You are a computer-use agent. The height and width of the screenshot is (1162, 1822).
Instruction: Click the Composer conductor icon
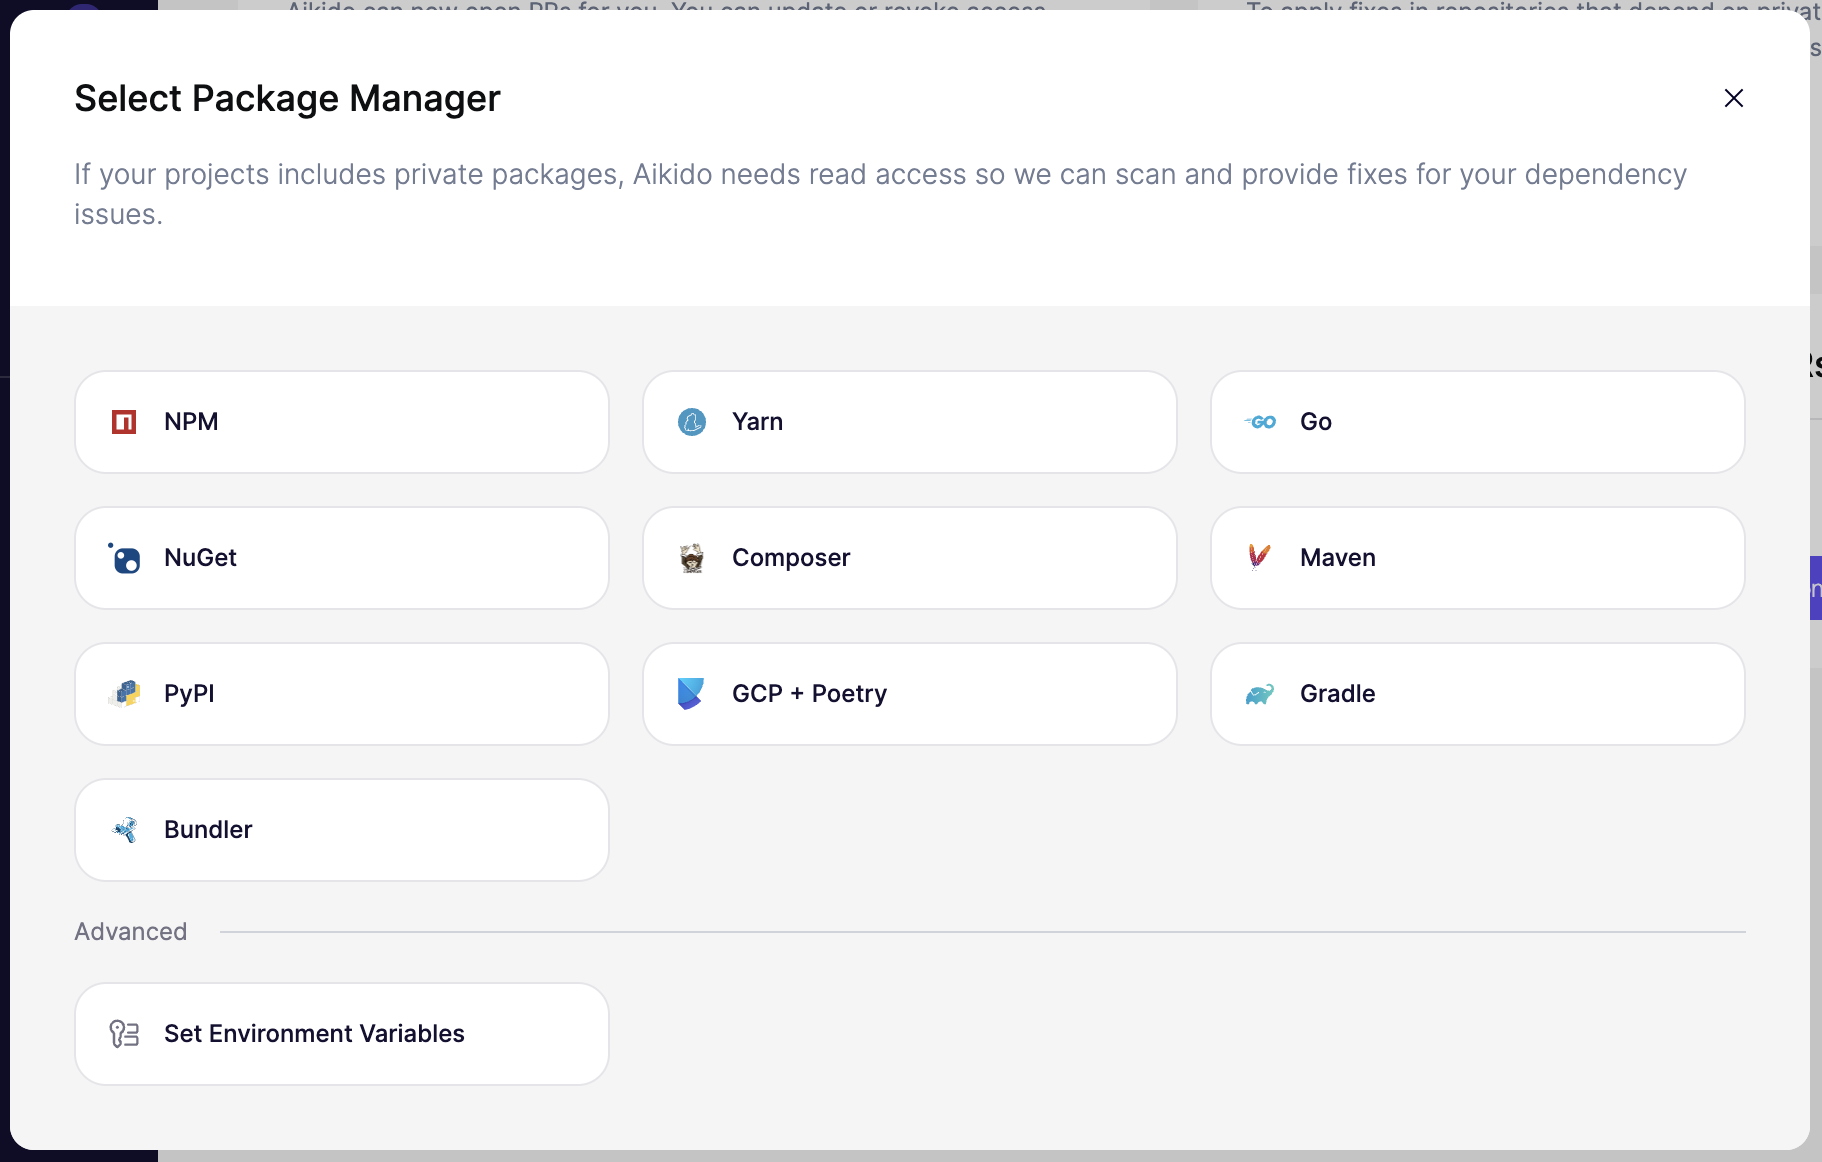(x=692, y=558)
